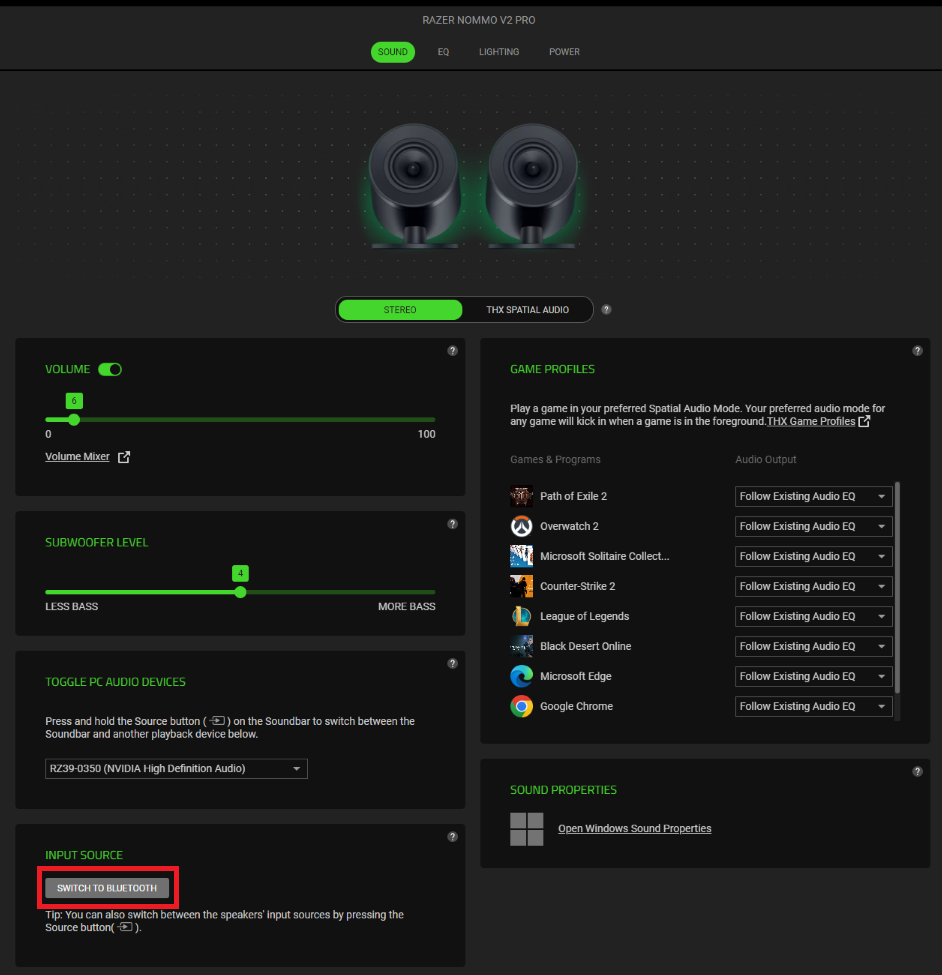Select the League of Legends game icon

tap(521, 616)
